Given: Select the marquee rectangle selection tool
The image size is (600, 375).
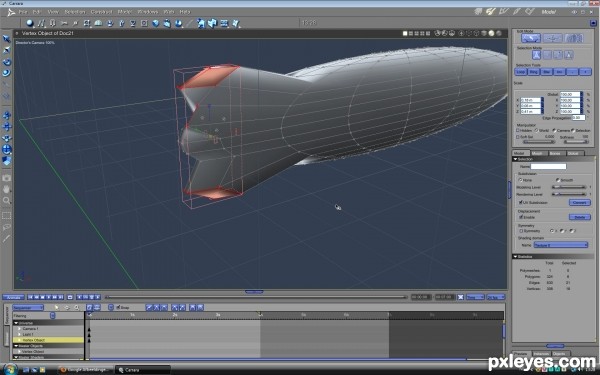Looking at the screenshot, I should (7, 215).
